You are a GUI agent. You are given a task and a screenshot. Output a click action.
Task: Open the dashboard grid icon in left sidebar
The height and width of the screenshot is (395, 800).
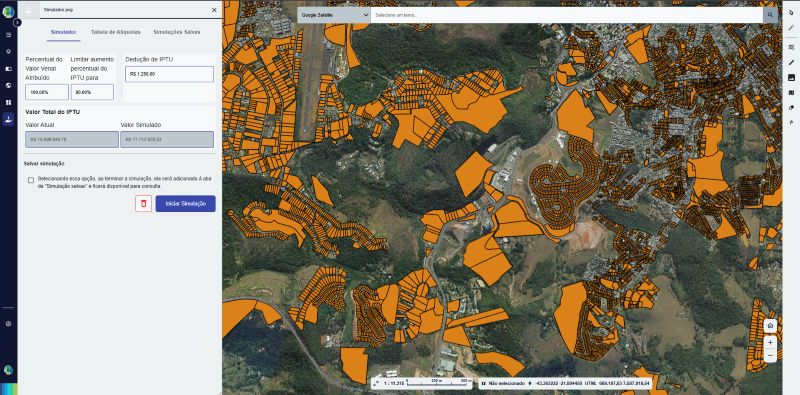(x=8, y=102)
